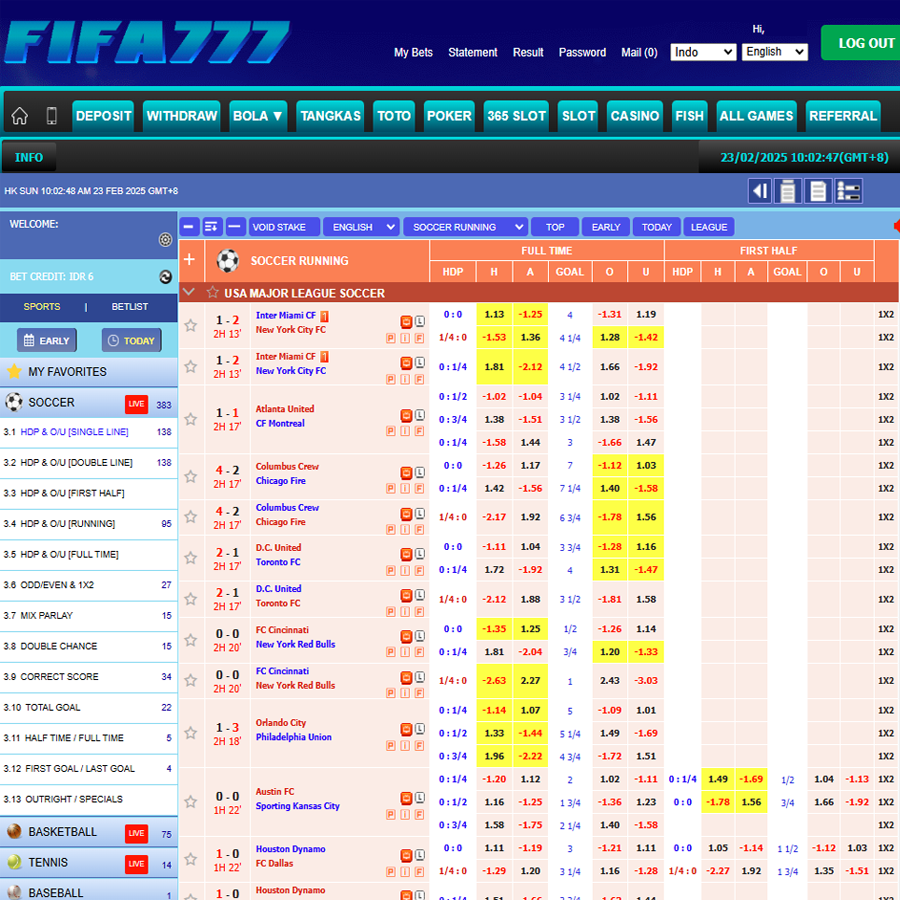
Task: Collapse the sidebar with left-arrow panel icon
Action: click(x=760, y=191)
